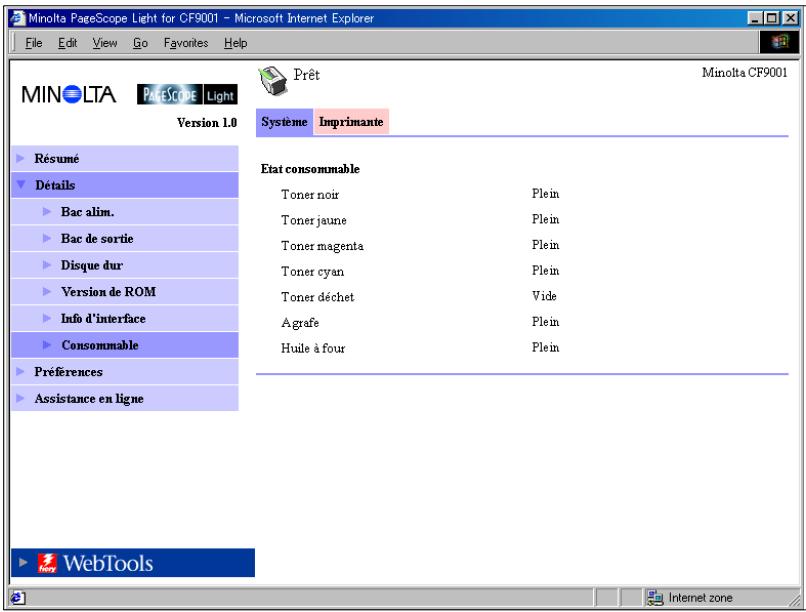Click the Plein status for Huile à four
Image resolution: width=806 pixels, height=612 pixels.
coord(545,347)
